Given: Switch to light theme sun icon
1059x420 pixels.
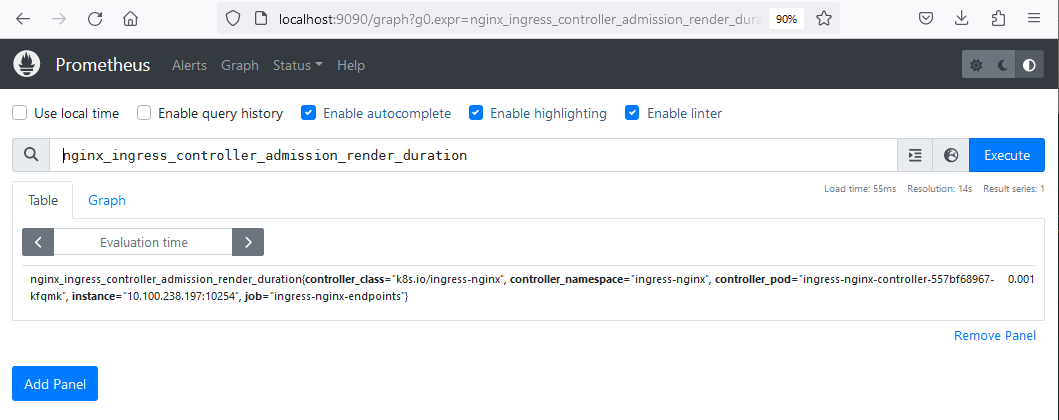Looking at the screenshot, I should [x=977, y=66].
